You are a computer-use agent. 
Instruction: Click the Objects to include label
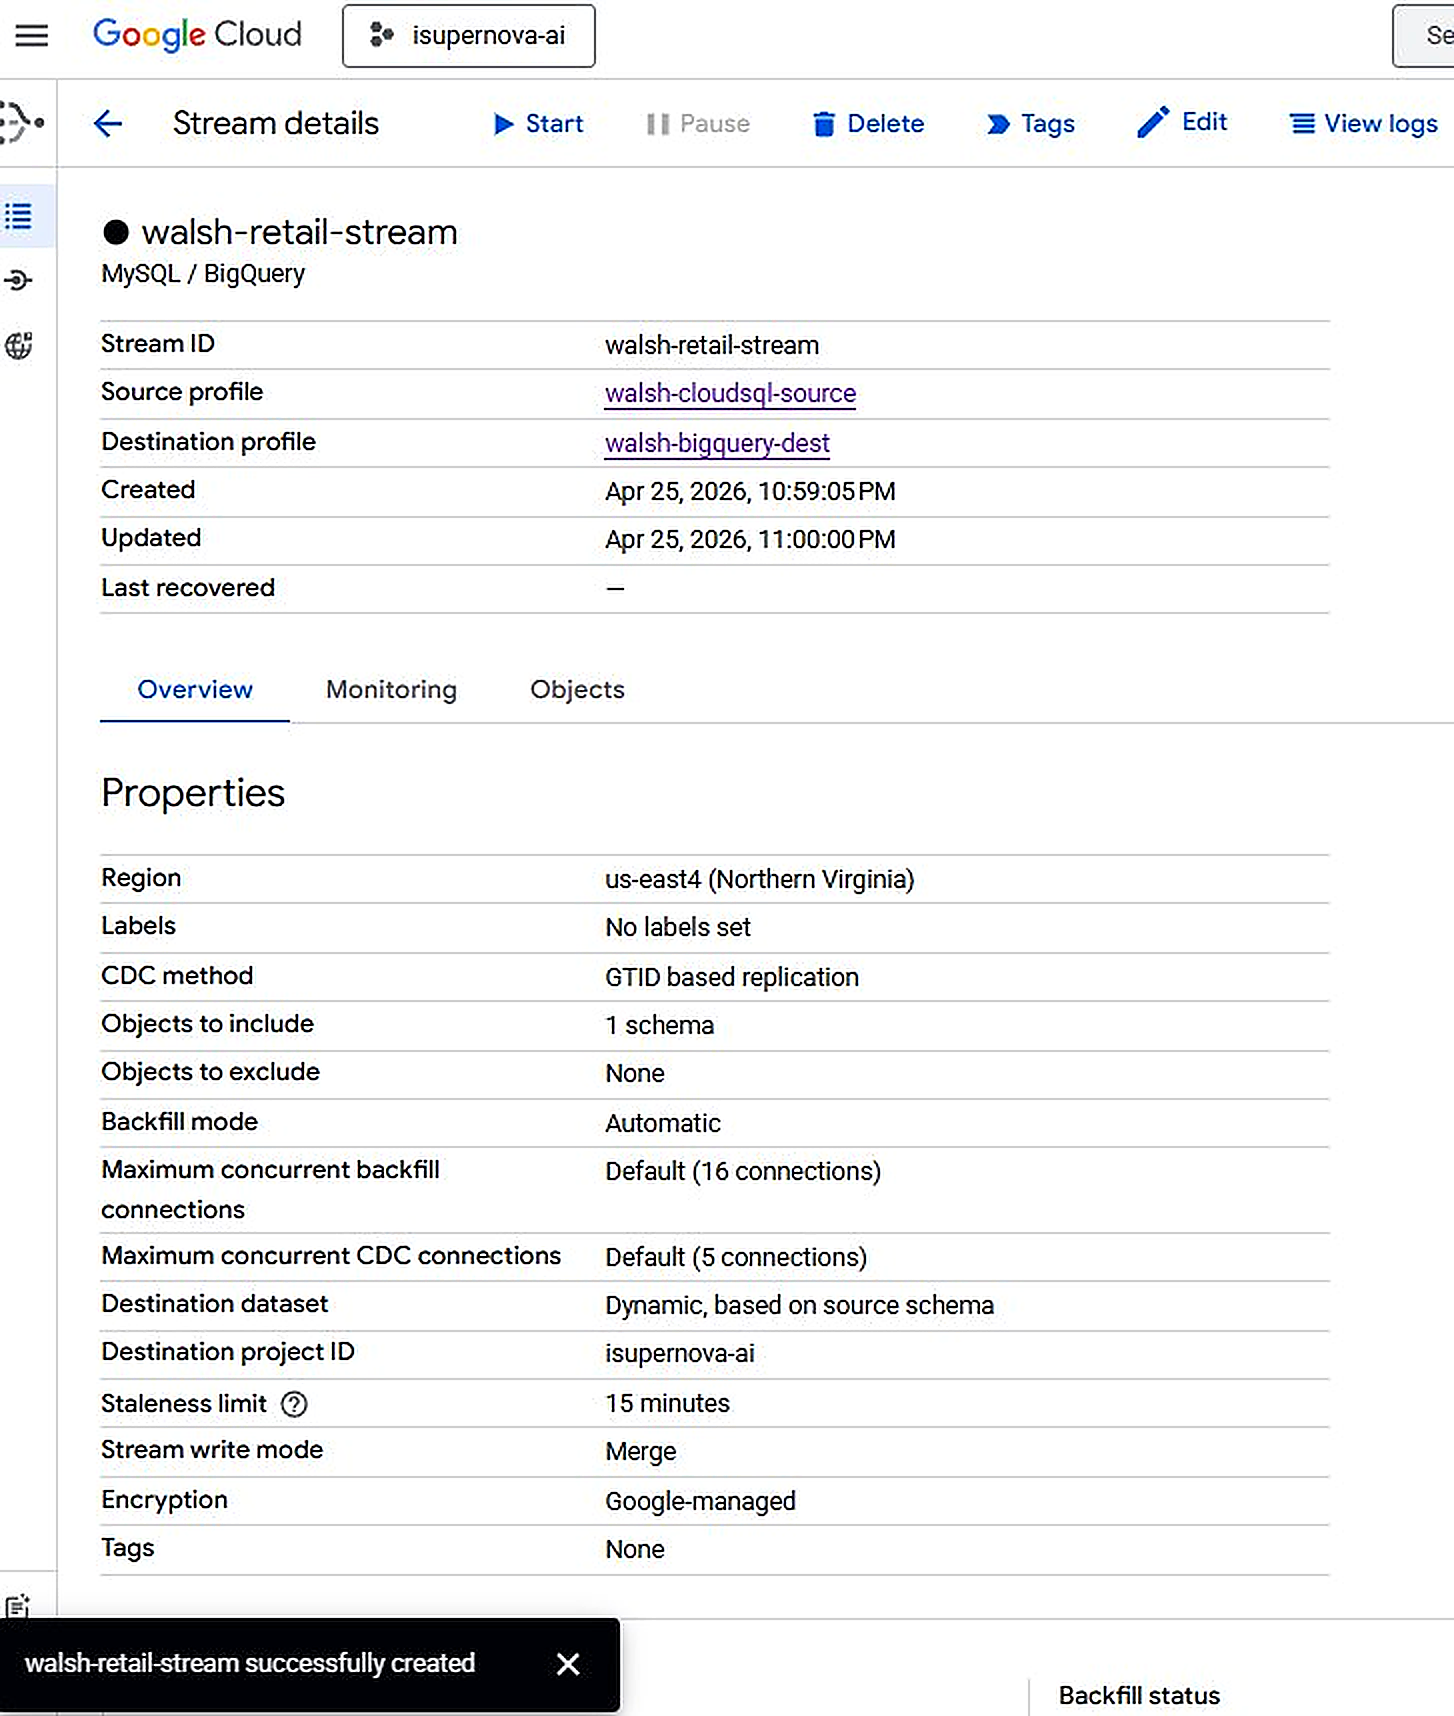pyautogui.click(x=207, y=1024)
